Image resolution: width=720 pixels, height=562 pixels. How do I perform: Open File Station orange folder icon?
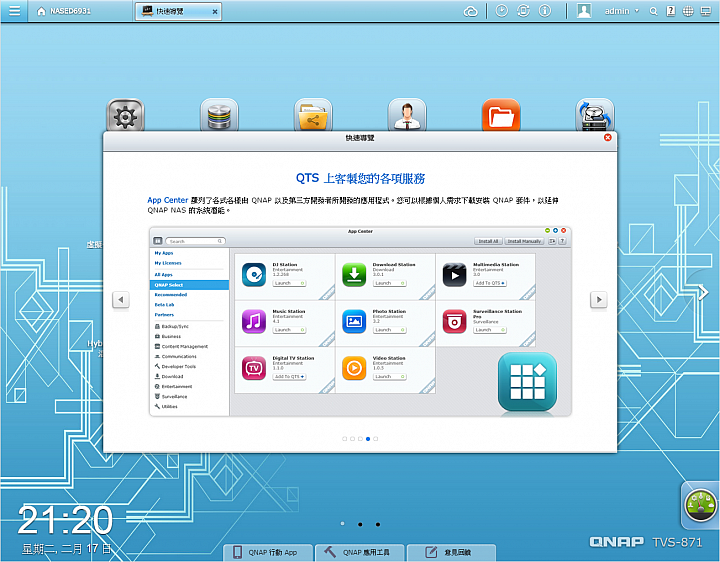pyautogui.click(x=501, y=115)
